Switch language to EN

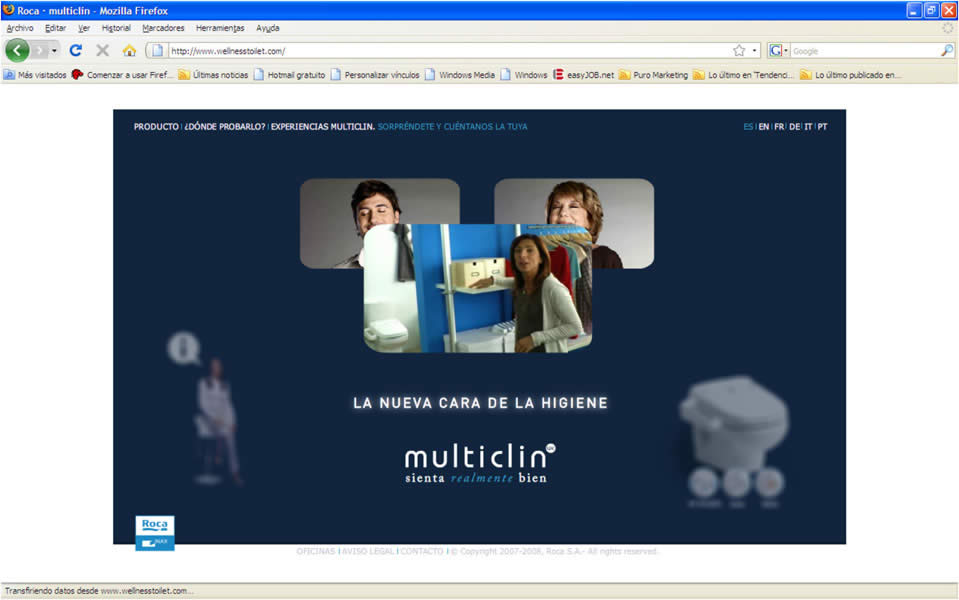click(763, 127)
